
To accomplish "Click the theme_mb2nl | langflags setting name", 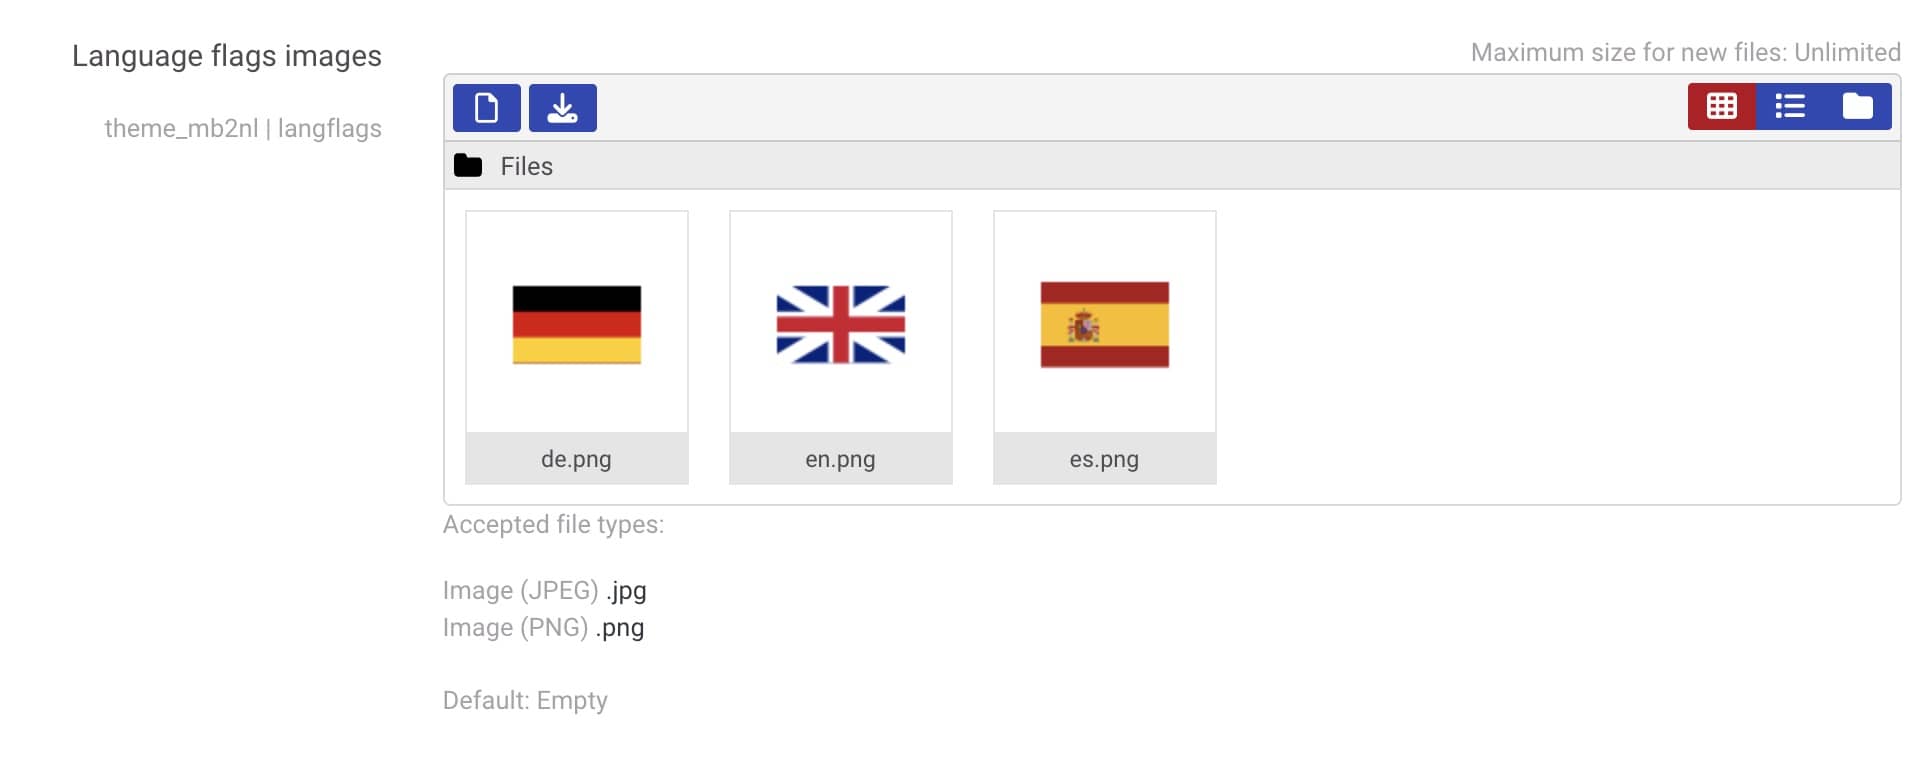I will (x=243, y=129).
